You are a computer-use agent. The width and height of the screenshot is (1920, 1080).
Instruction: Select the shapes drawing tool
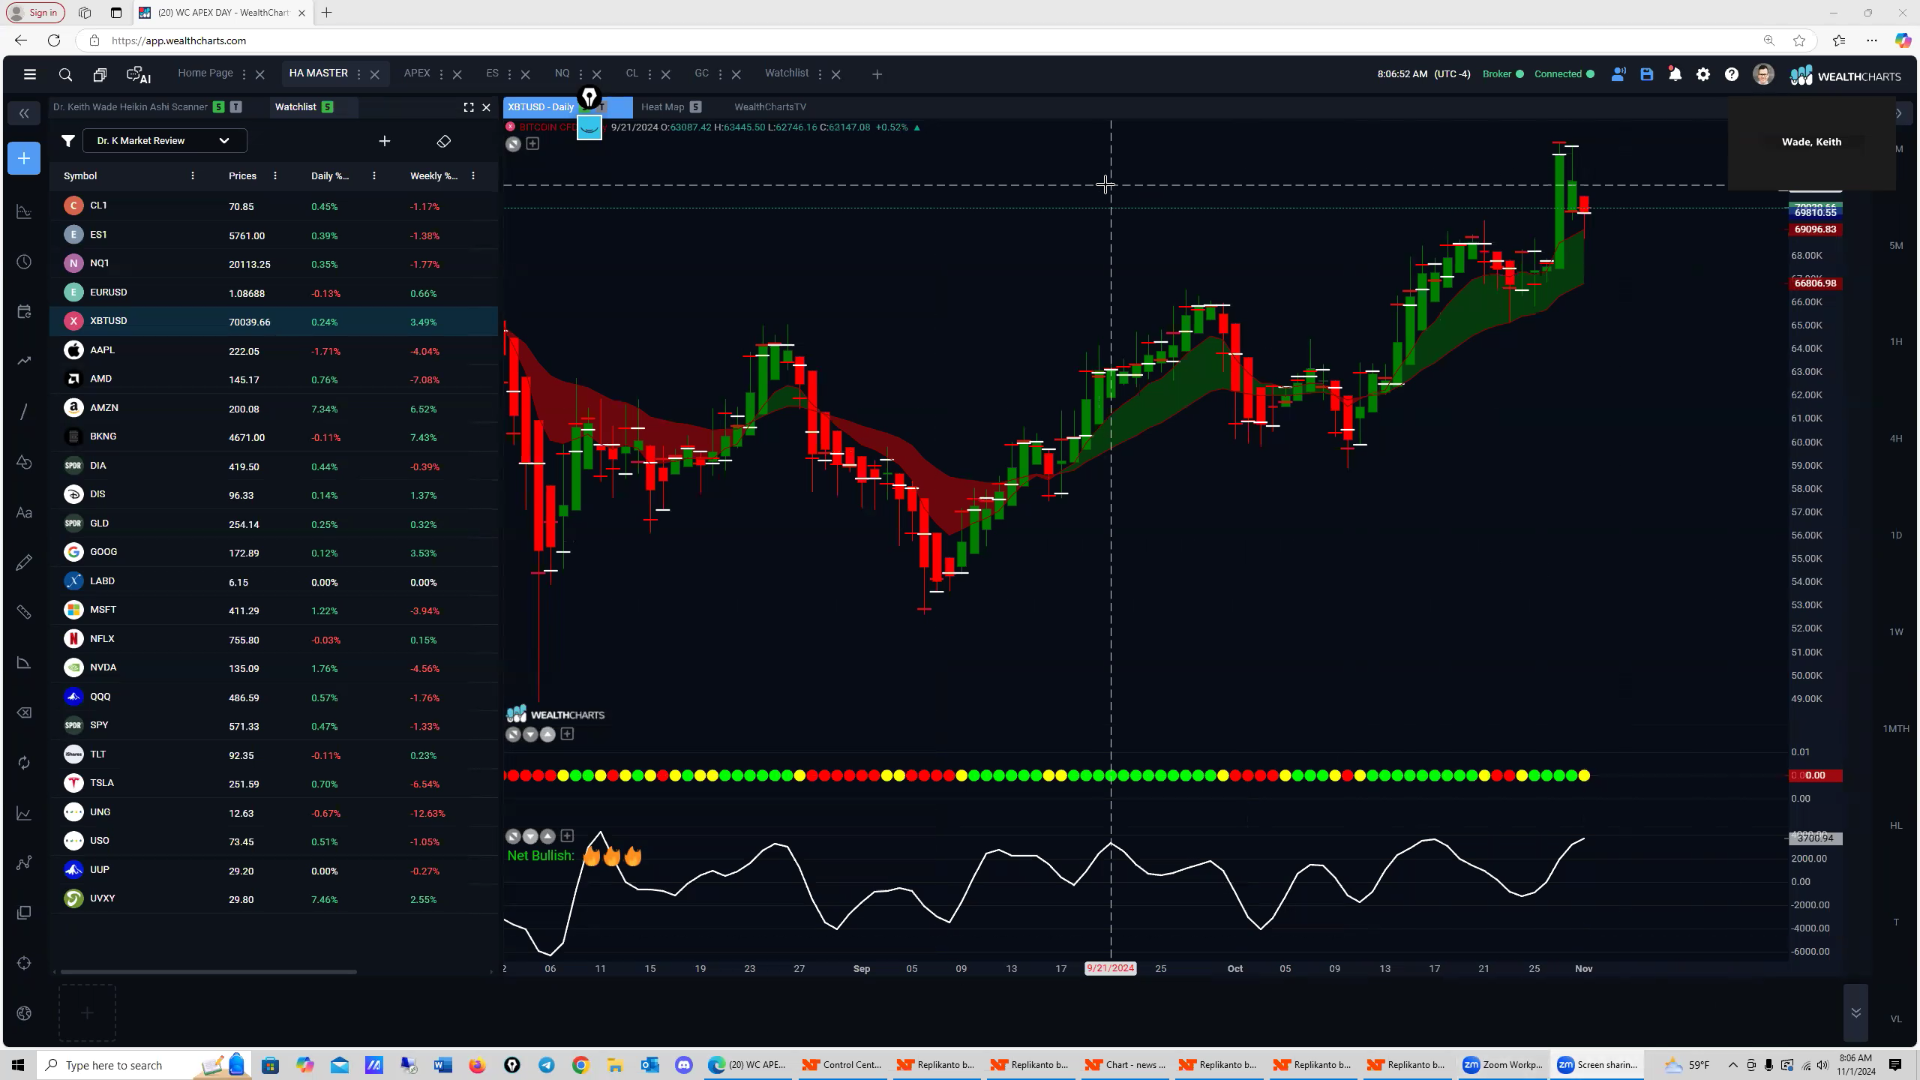coord(24,462)
